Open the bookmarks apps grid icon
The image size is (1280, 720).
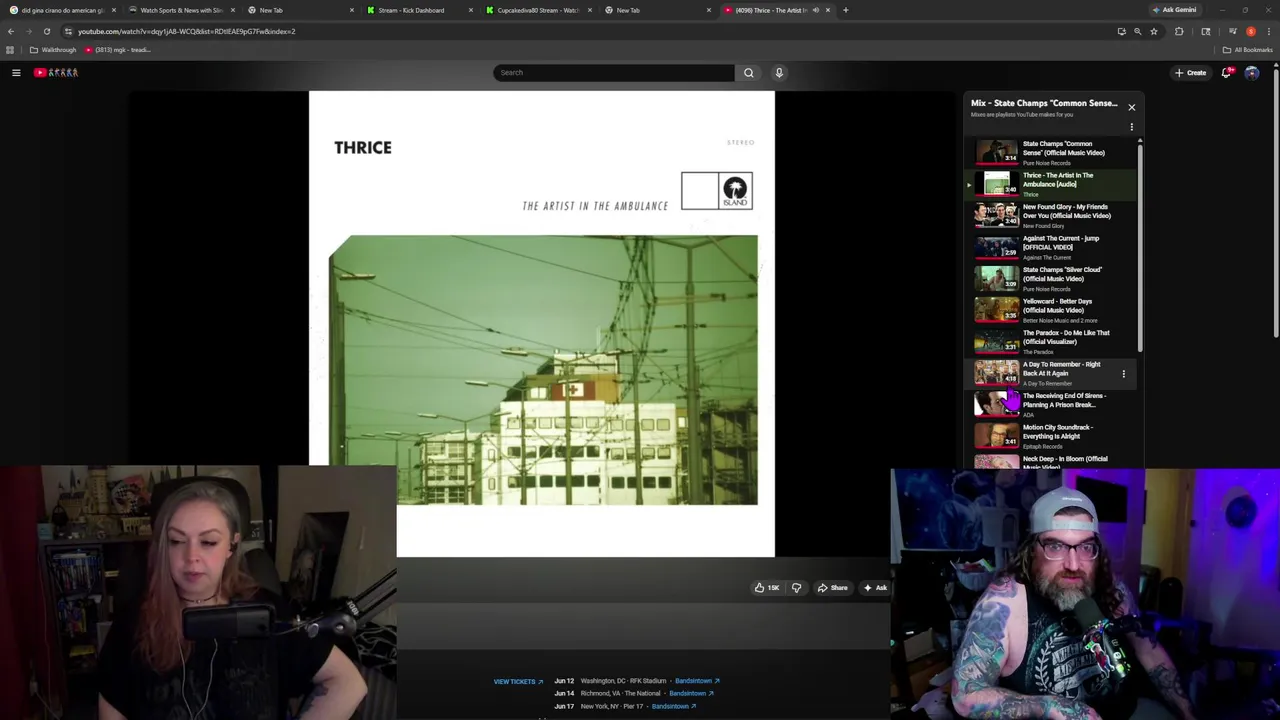[x=10, y=50]
